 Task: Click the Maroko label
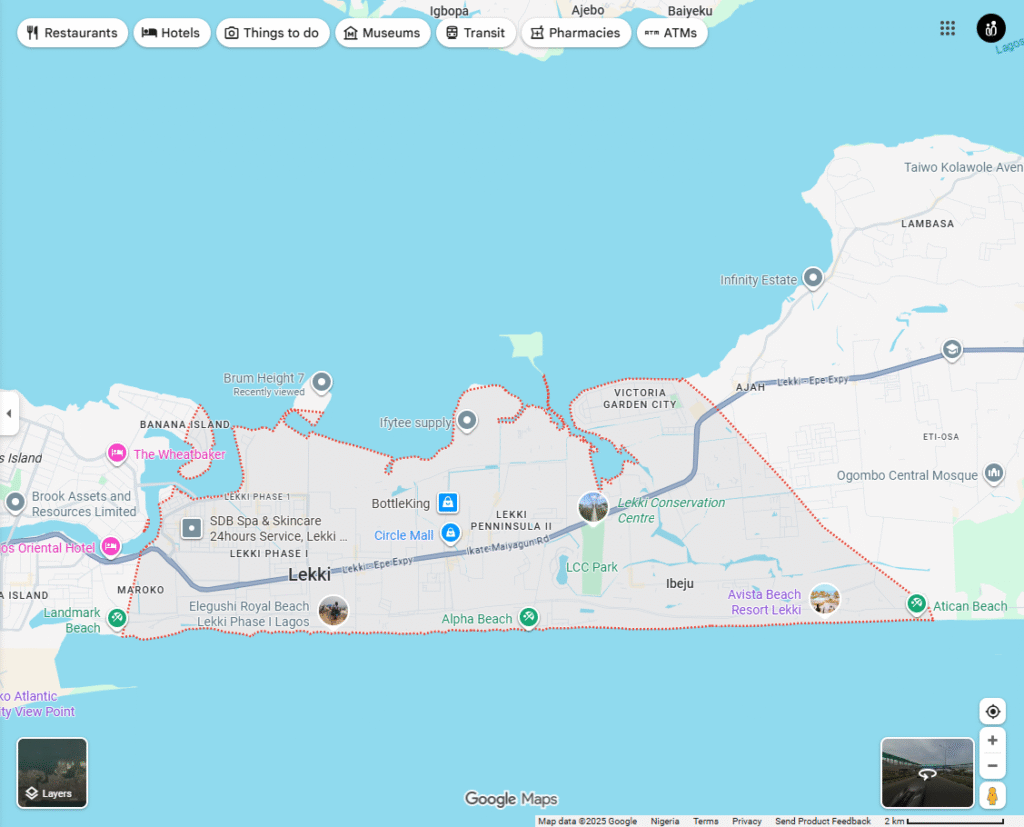140,590
